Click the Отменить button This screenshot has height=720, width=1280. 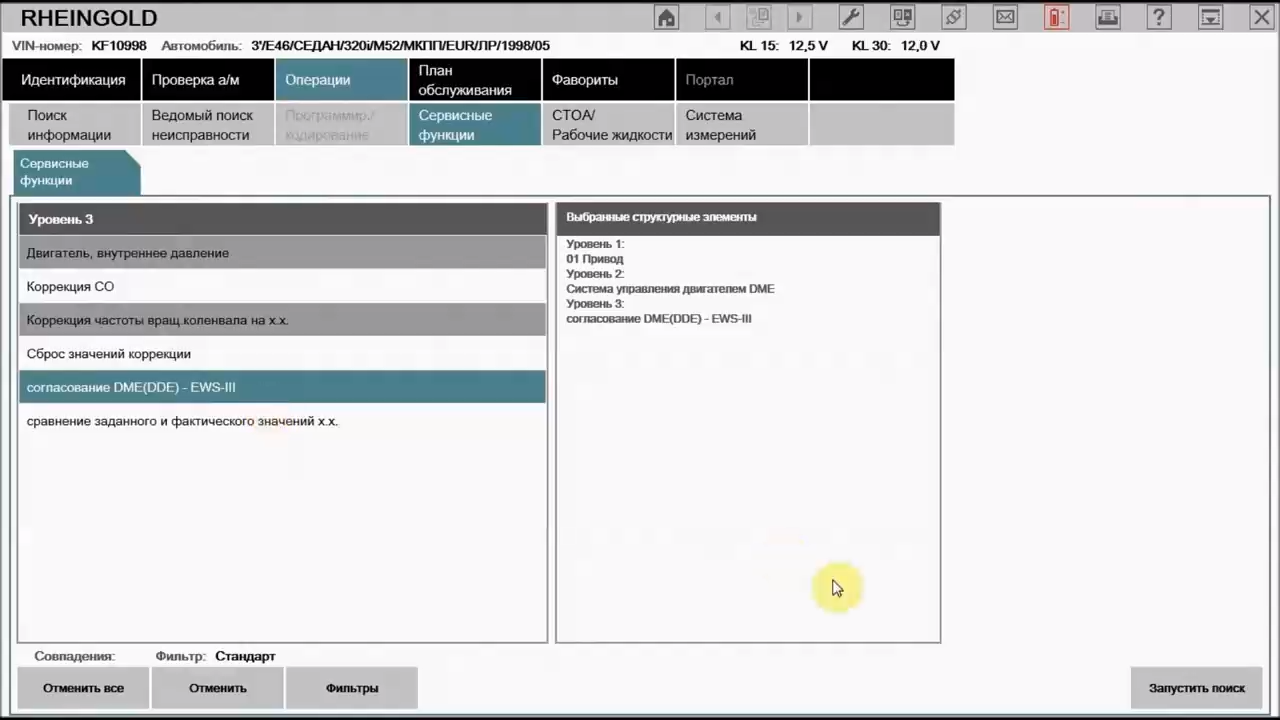click(217, 688)
